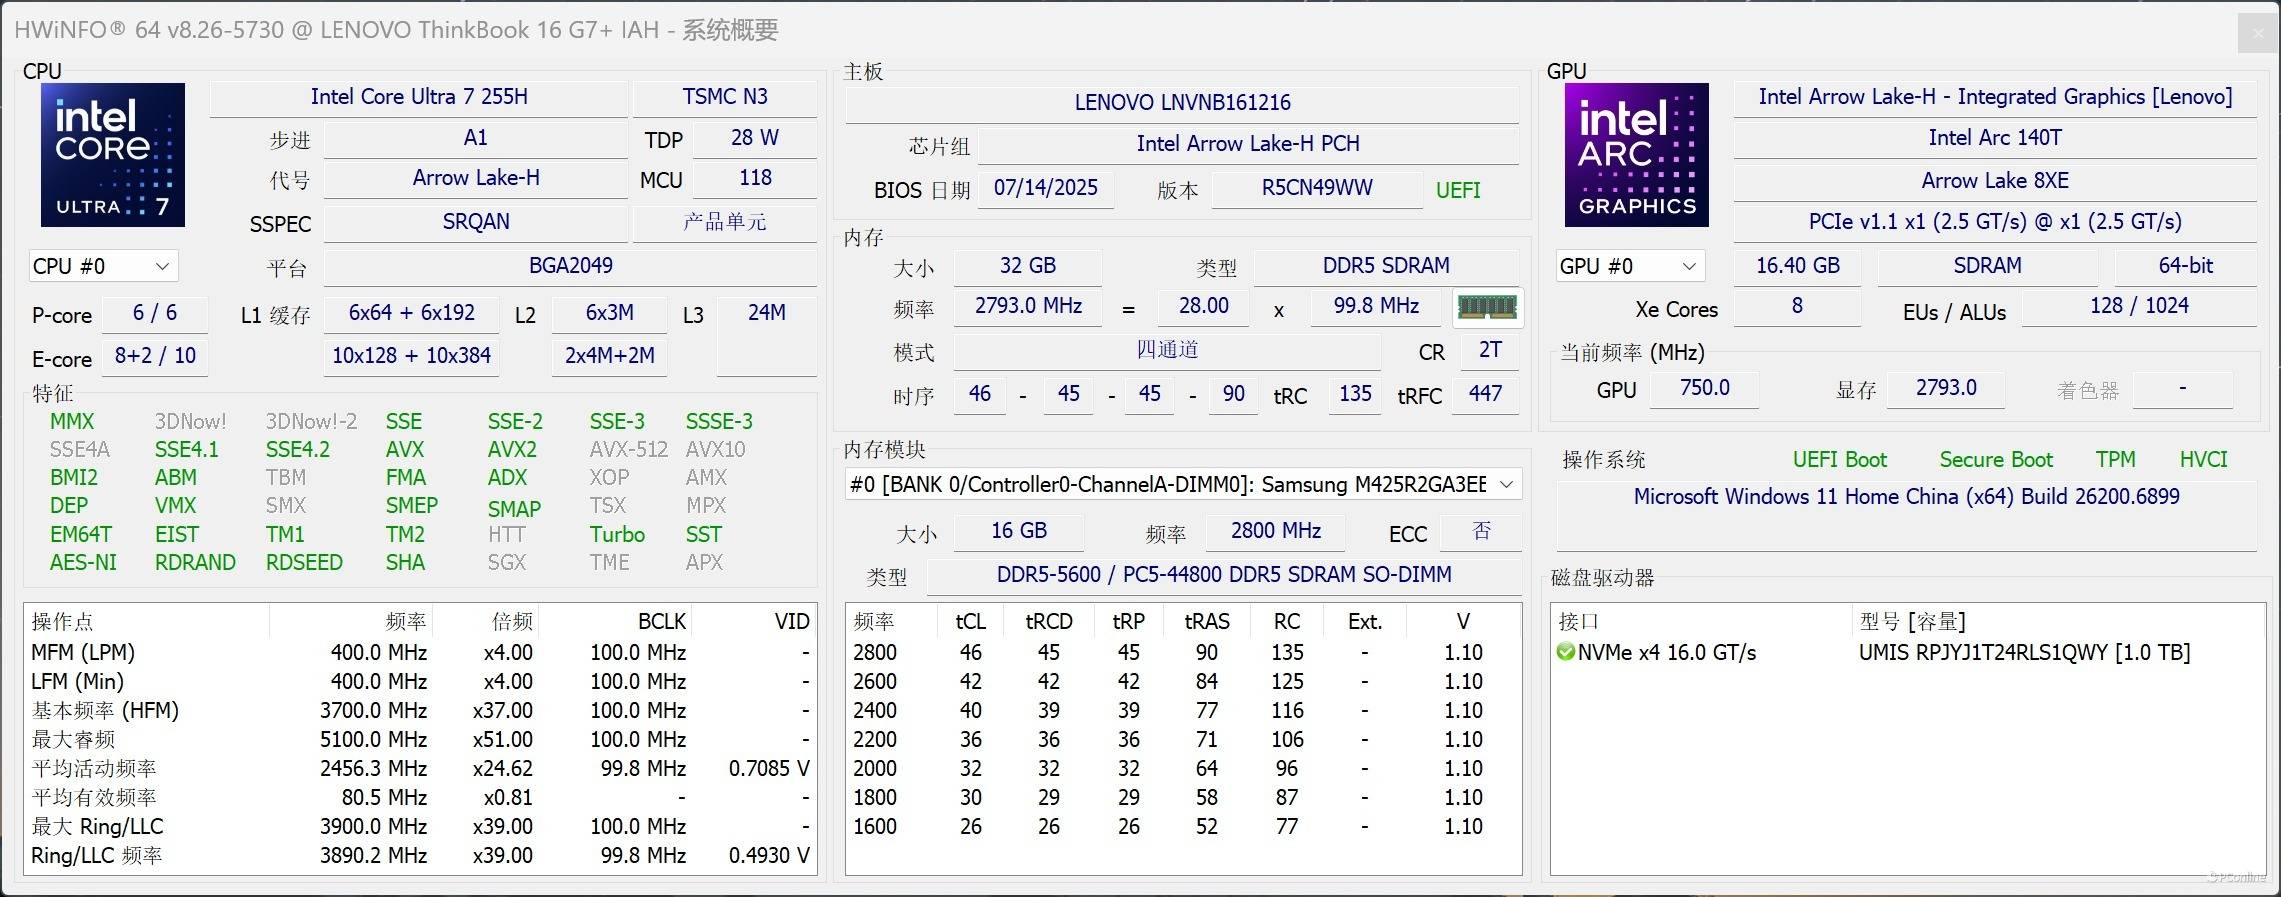The image size is (2281, 897).
Task: Click the Intel Arc Graphics logo
Action: click(1636, 155)
